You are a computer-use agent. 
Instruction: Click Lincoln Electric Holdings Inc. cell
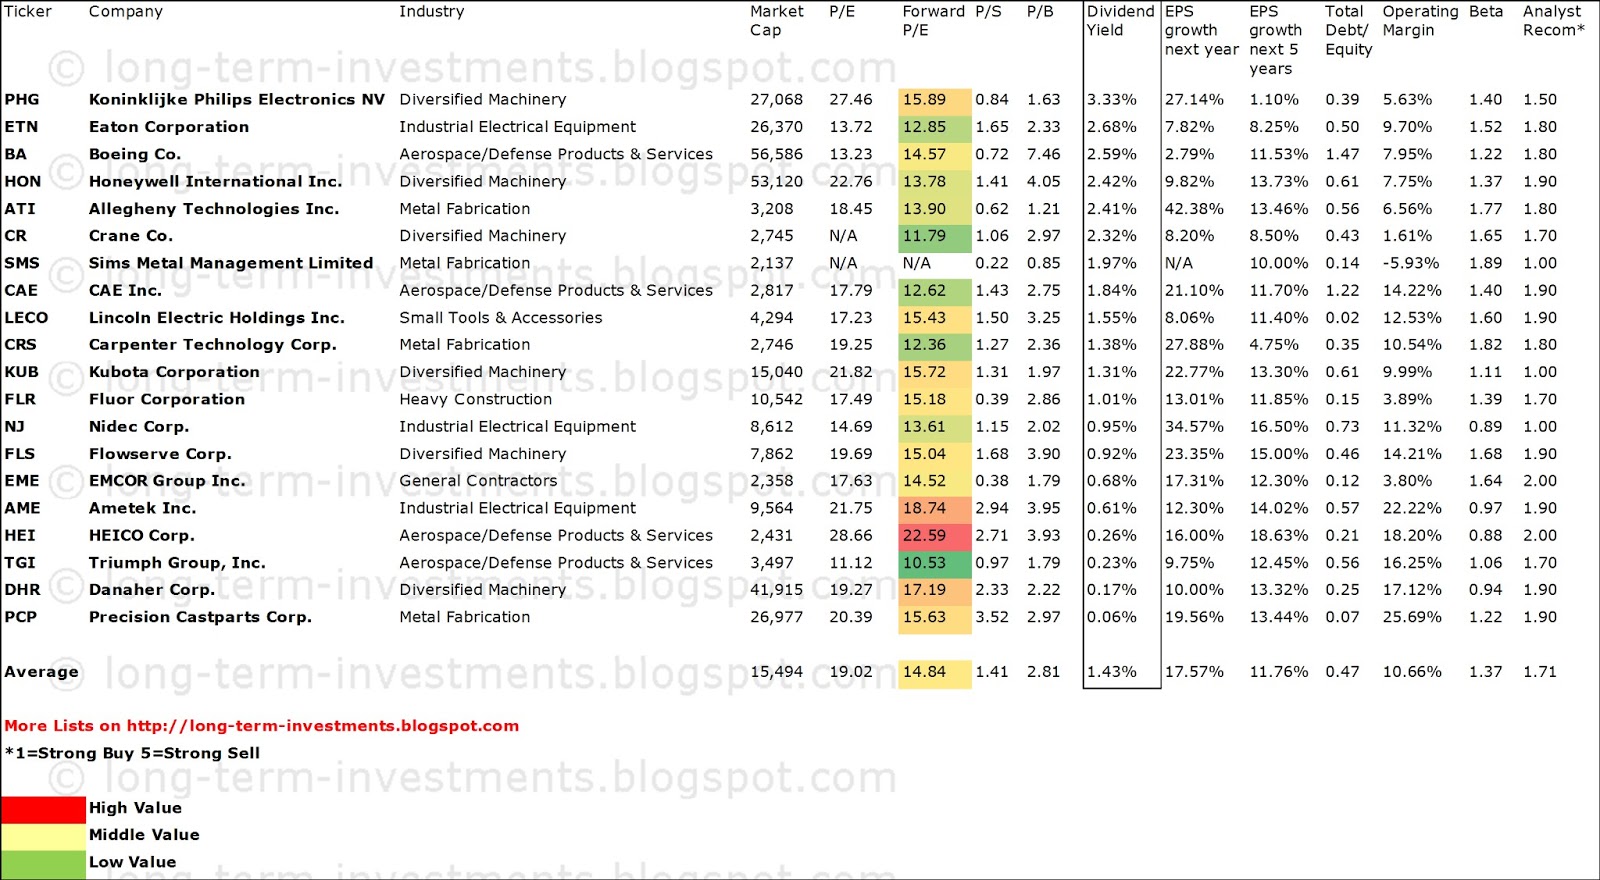click(x=216, y=318)
